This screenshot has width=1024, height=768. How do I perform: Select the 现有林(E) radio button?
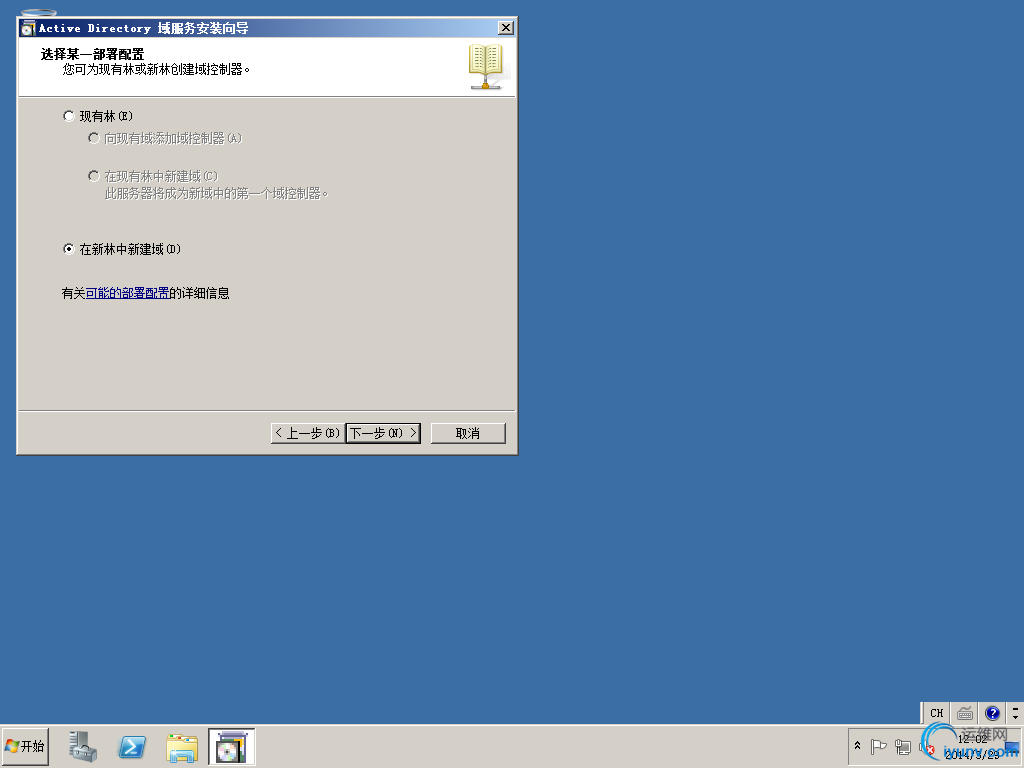tap(68, 116)
